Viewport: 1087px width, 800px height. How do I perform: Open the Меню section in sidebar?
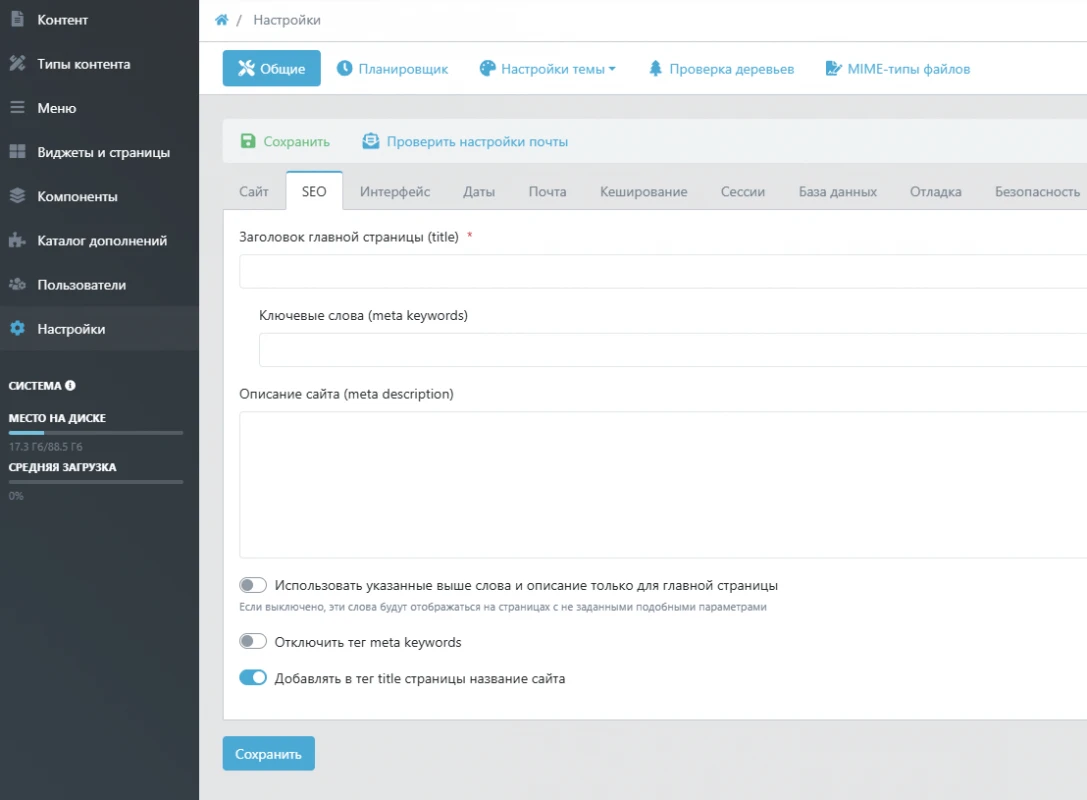pos(57,108)
